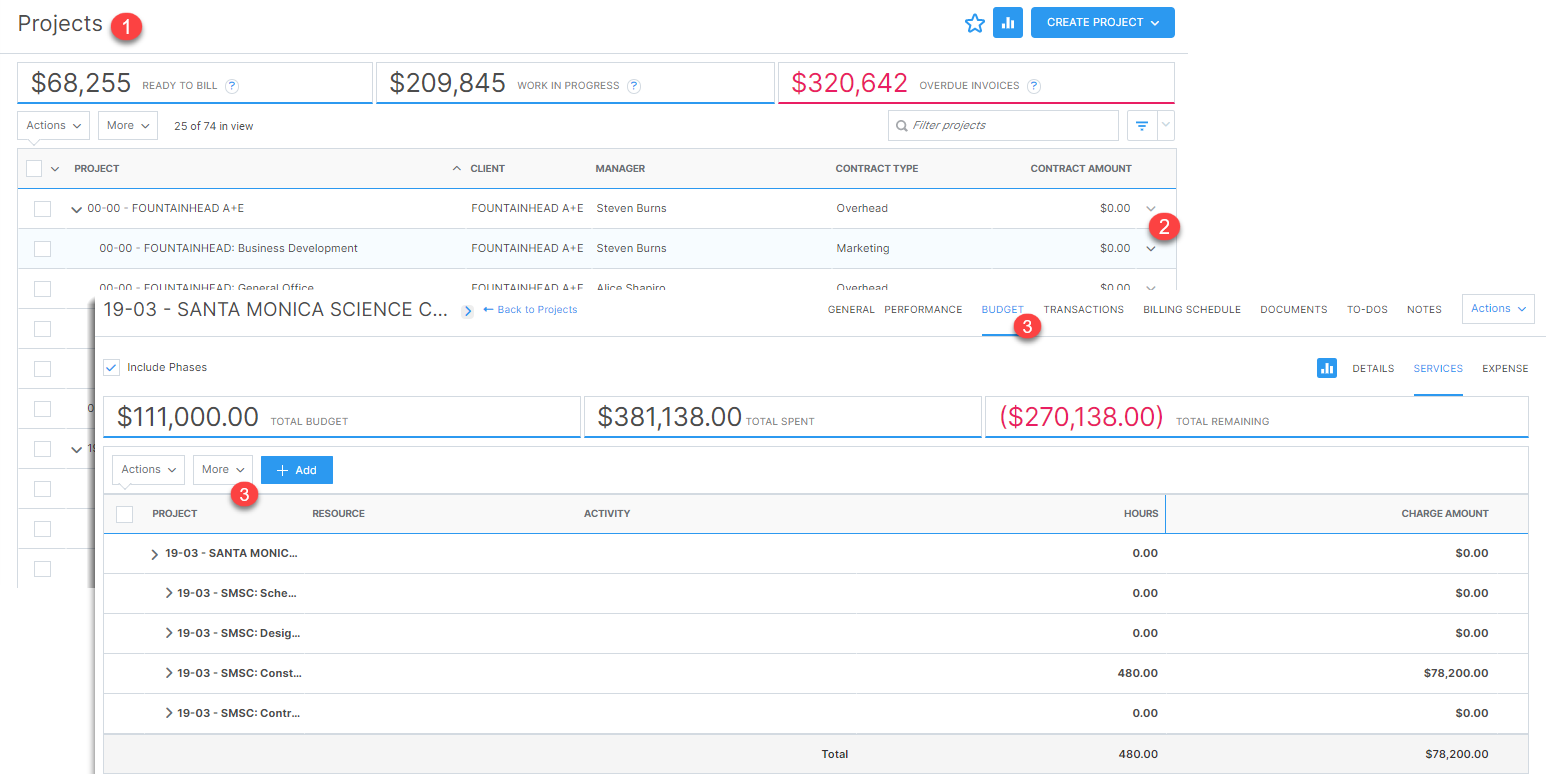Click the Add button in the budget section
1546x774 pixels.
(296, 470)
